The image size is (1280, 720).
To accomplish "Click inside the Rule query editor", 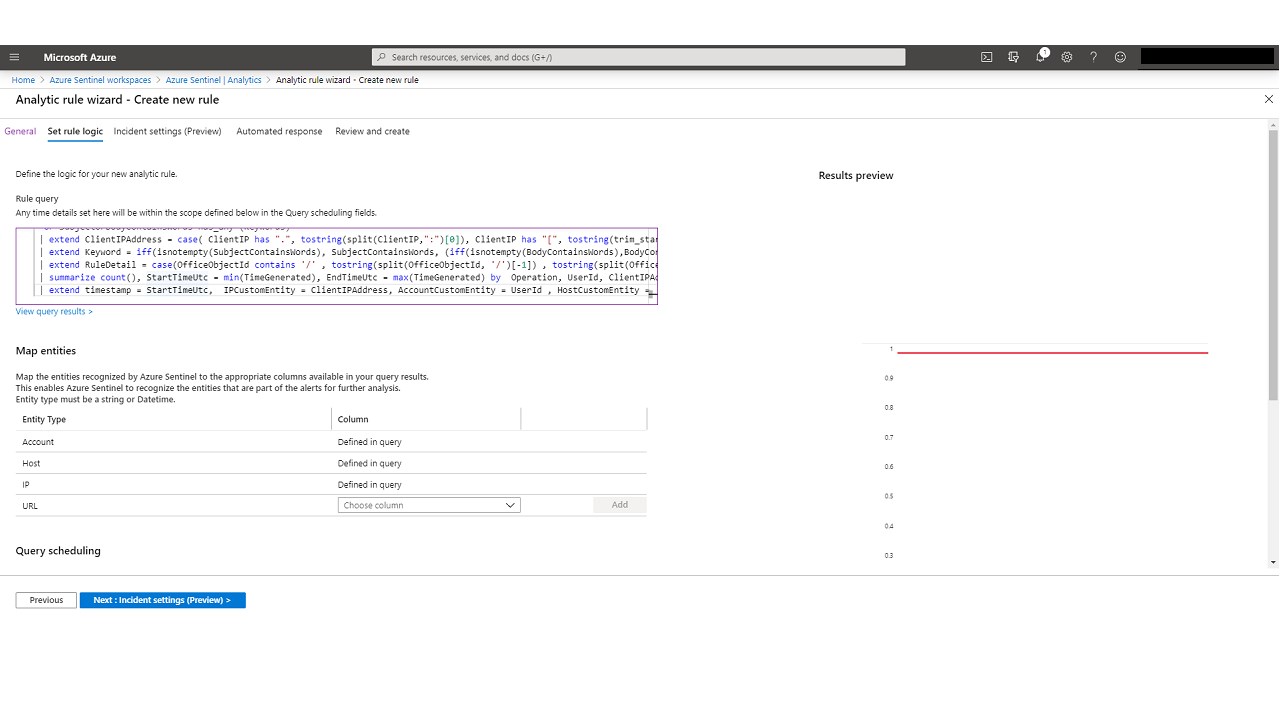I will coord(336,265).
